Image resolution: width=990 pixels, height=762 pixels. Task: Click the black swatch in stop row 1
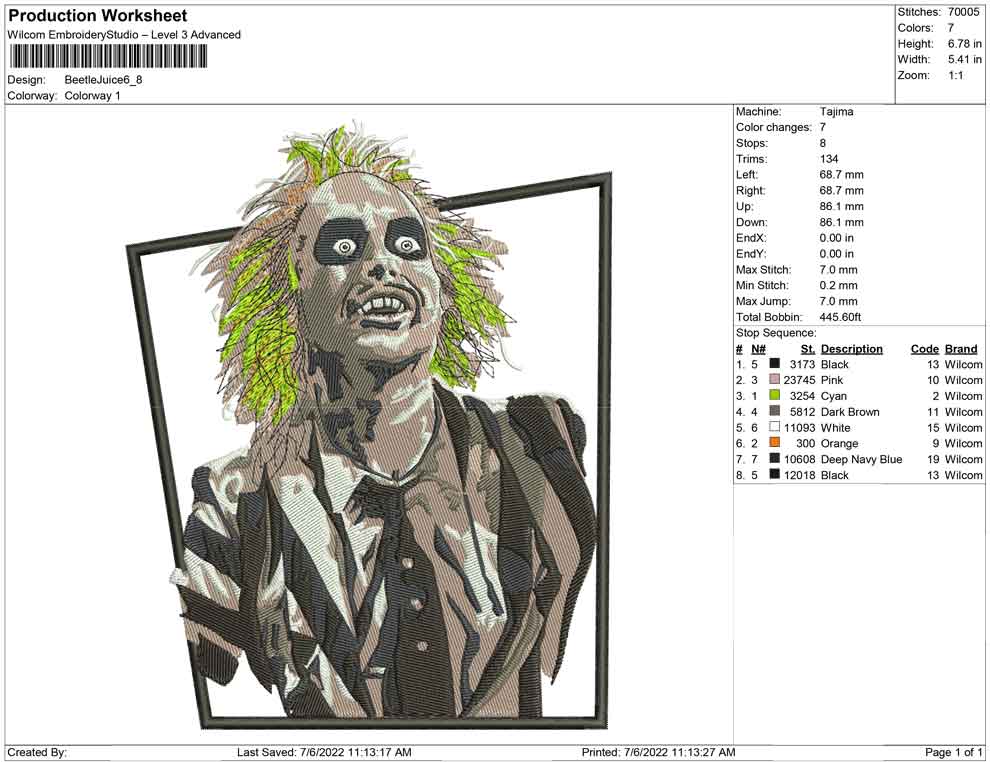(775, 364)
